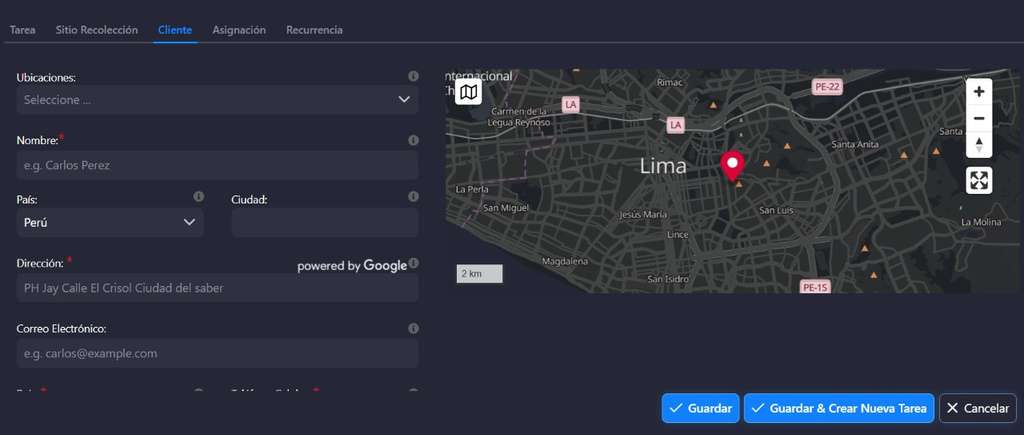Go to the Asignación tab
1024x435 pixels.
click(x=239, y=30)
